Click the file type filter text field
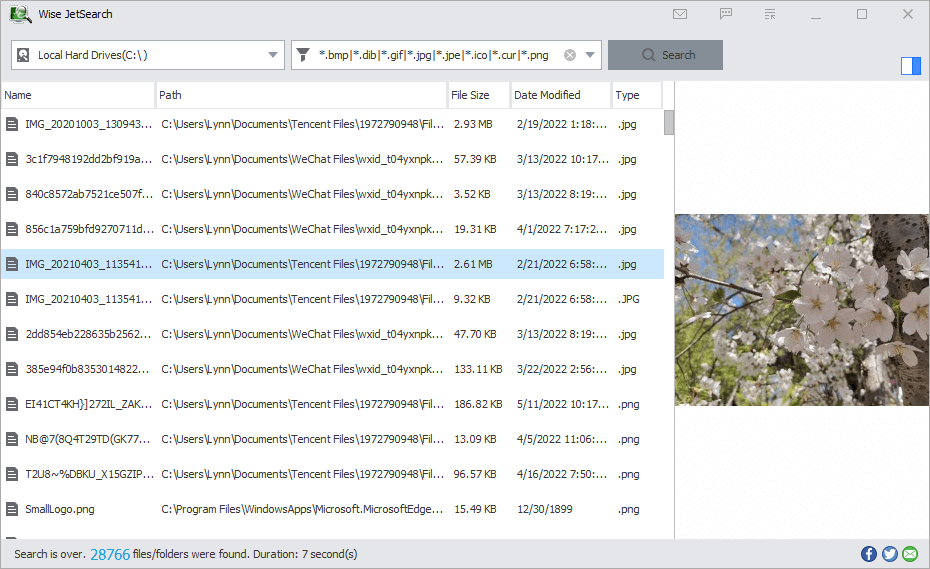 434,55
